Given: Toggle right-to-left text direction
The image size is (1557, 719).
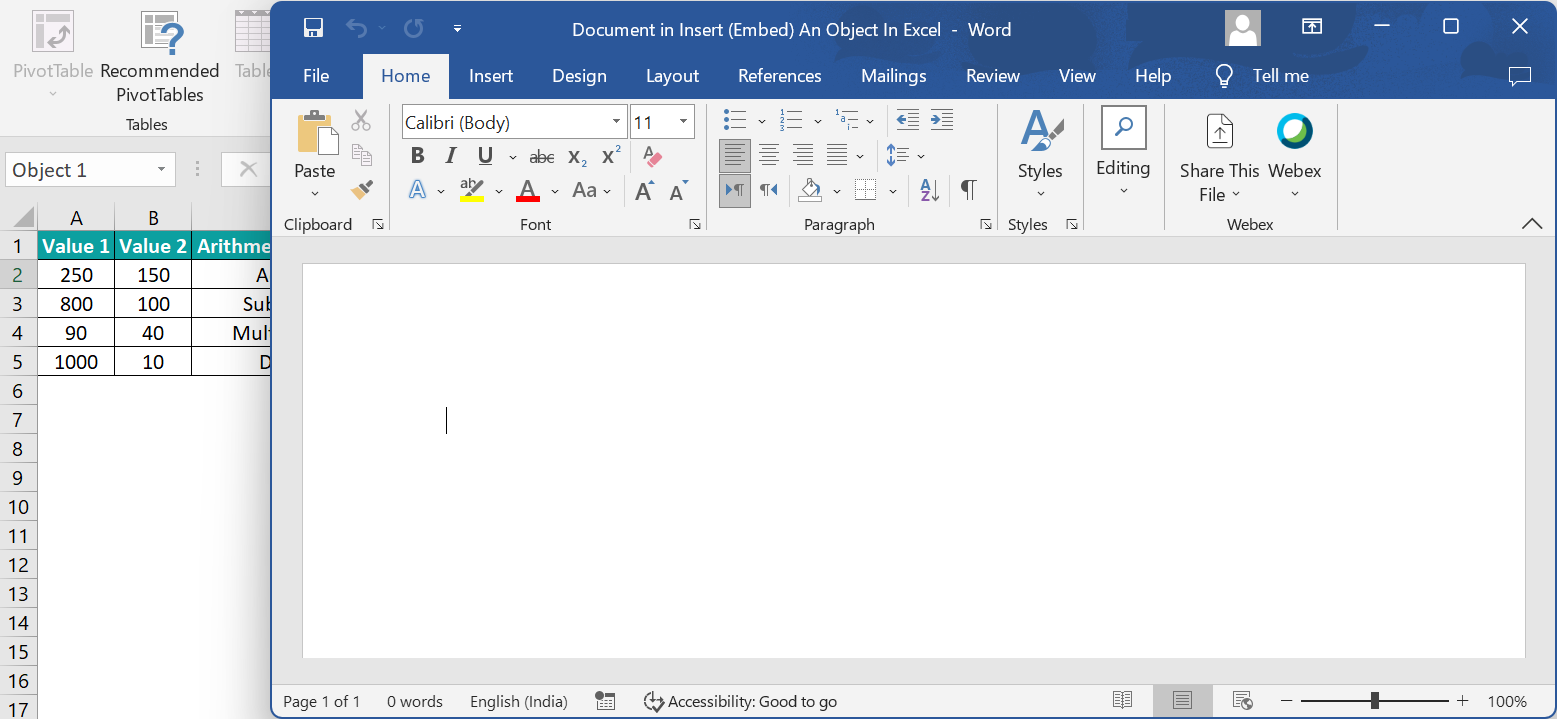Looking at the screenshot, I should [769, 189].
